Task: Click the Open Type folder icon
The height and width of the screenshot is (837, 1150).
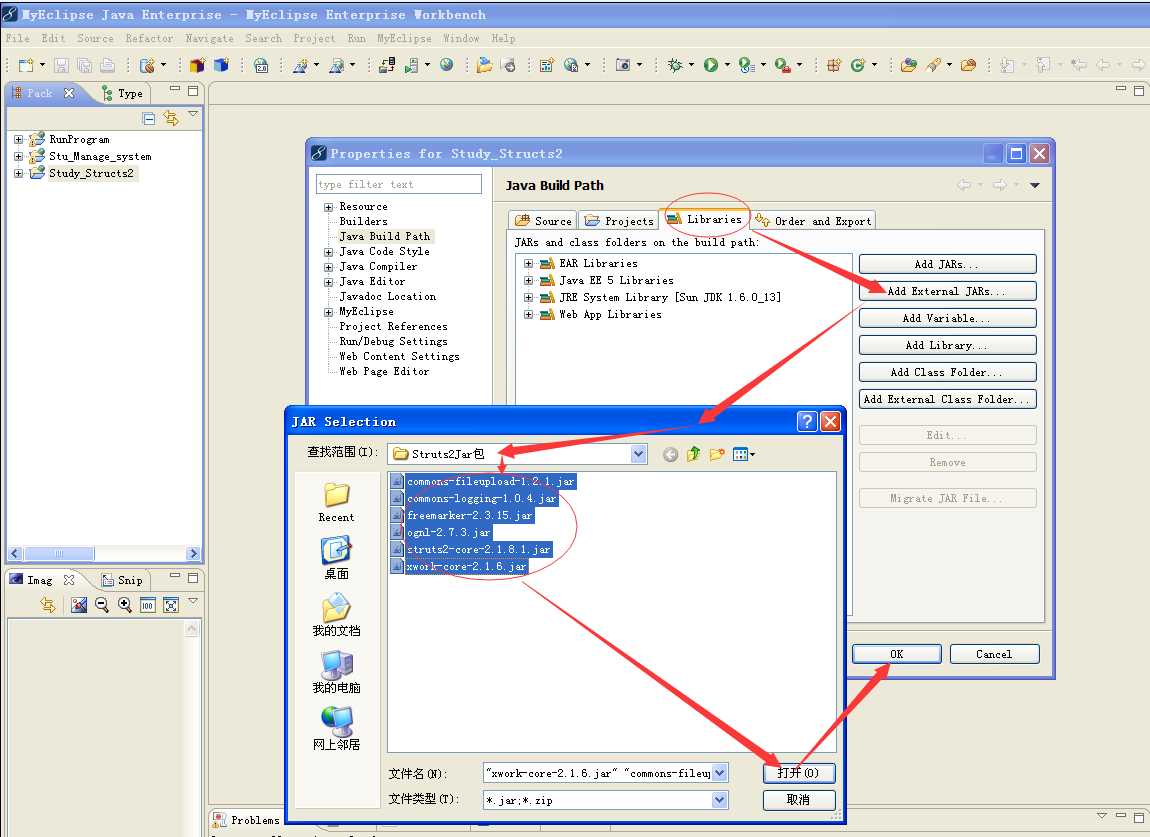Action: click(x=909, y=65)
